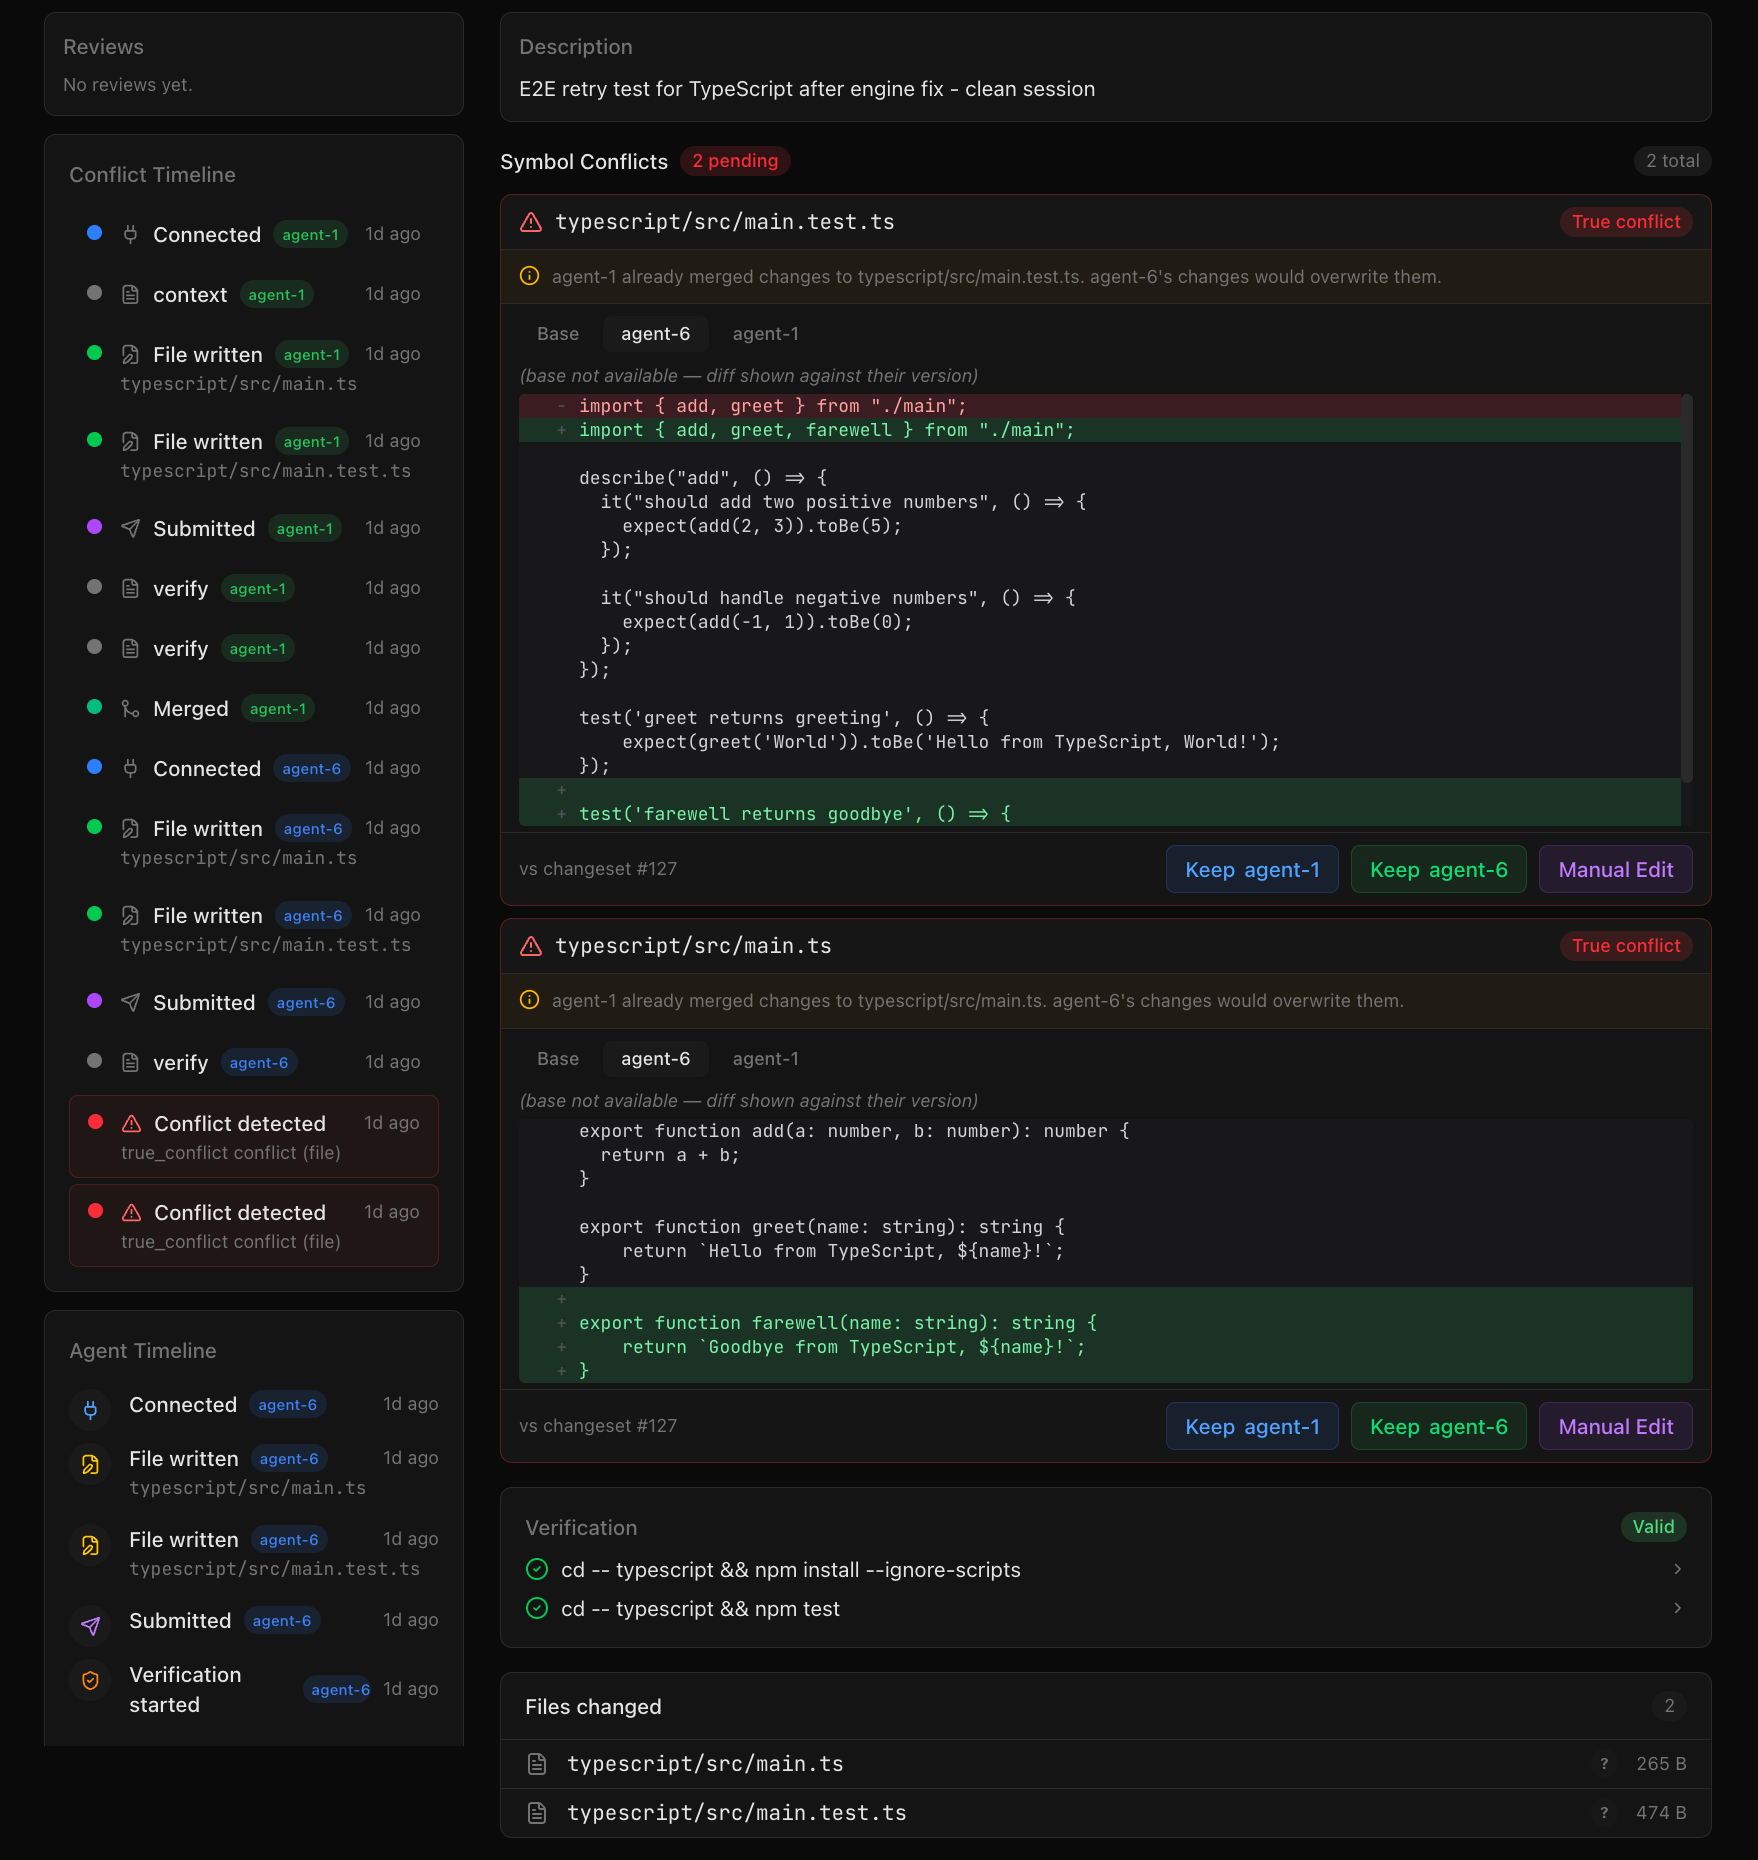Expand the first Conflict detected timeline entry
This screenshot has height=1860, width=1758.
tap(253, 1136)
